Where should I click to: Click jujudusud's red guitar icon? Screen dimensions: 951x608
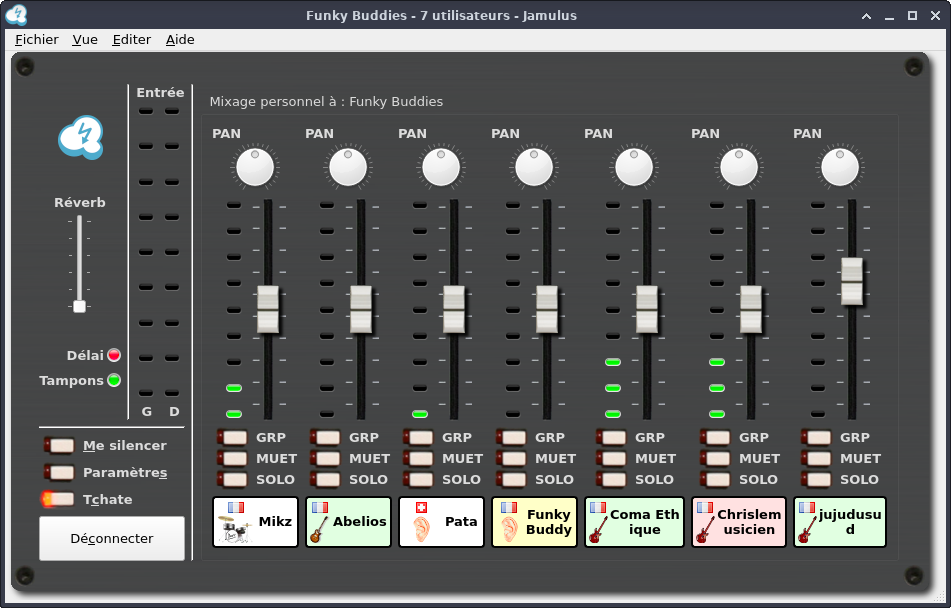(807, 529)
